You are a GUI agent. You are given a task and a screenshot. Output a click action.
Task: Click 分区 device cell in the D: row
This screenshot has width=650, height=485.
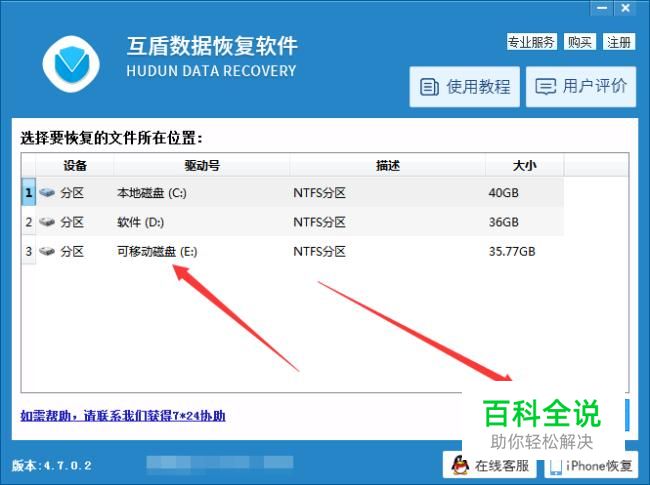(72, 222)
